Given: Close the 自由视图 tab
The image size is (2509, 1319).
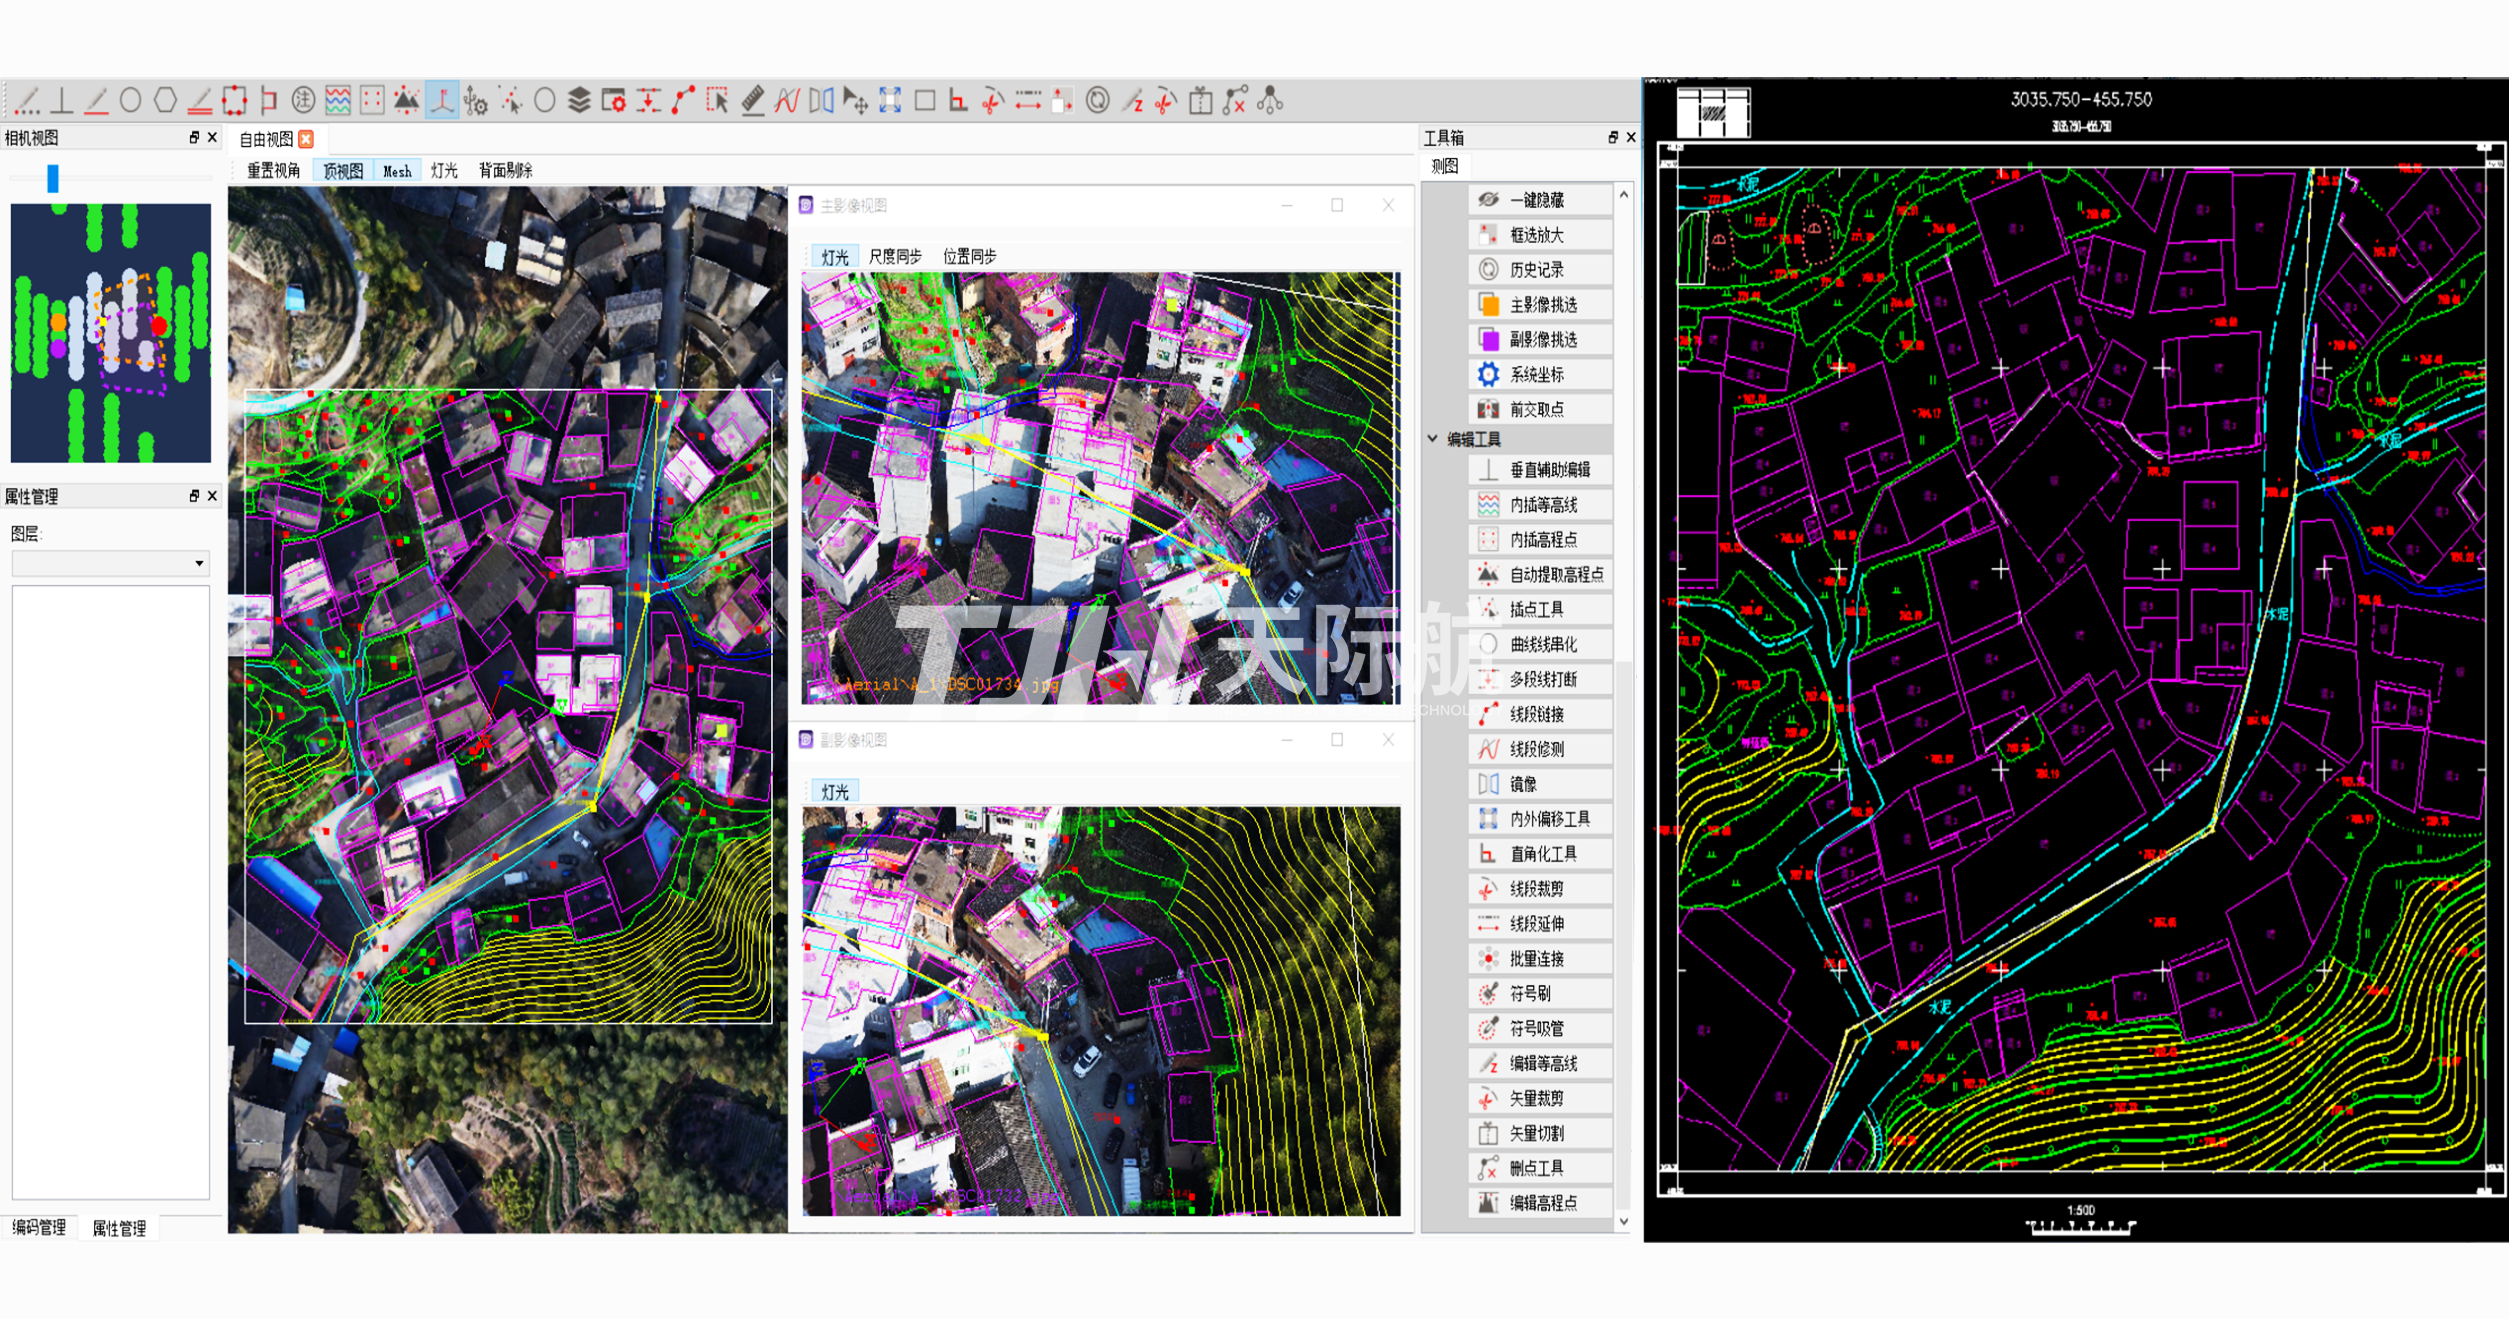Looking at the screenshot, I should click(306, 139).
